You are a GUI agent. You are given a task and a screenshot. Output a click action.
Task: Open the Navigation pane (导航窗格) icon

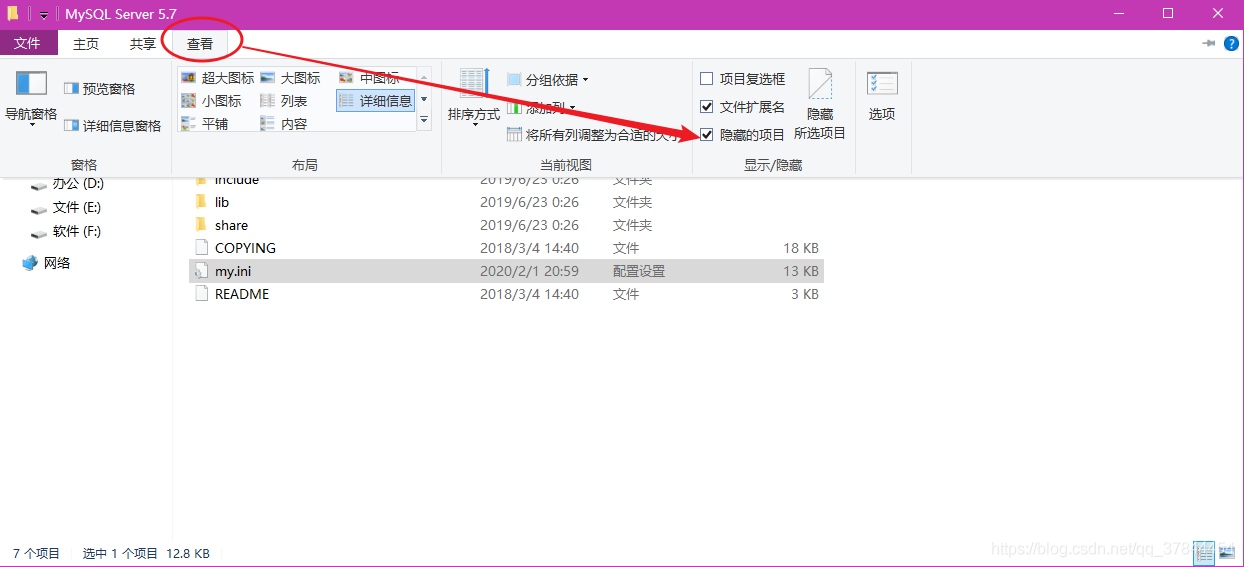31,96
